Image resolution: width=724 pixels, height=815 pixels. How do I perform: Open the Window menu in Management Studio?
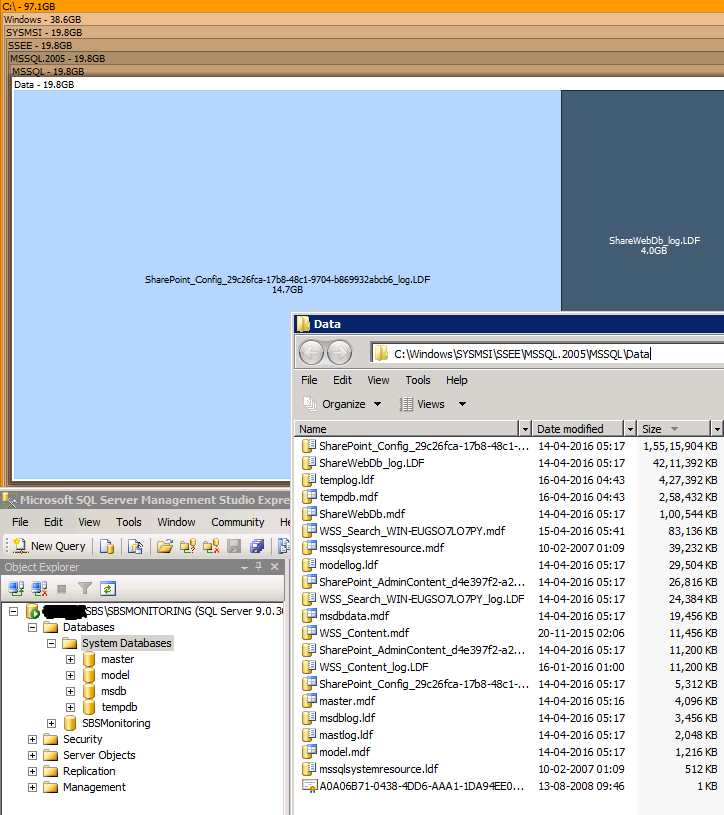[x=176, y=522]
